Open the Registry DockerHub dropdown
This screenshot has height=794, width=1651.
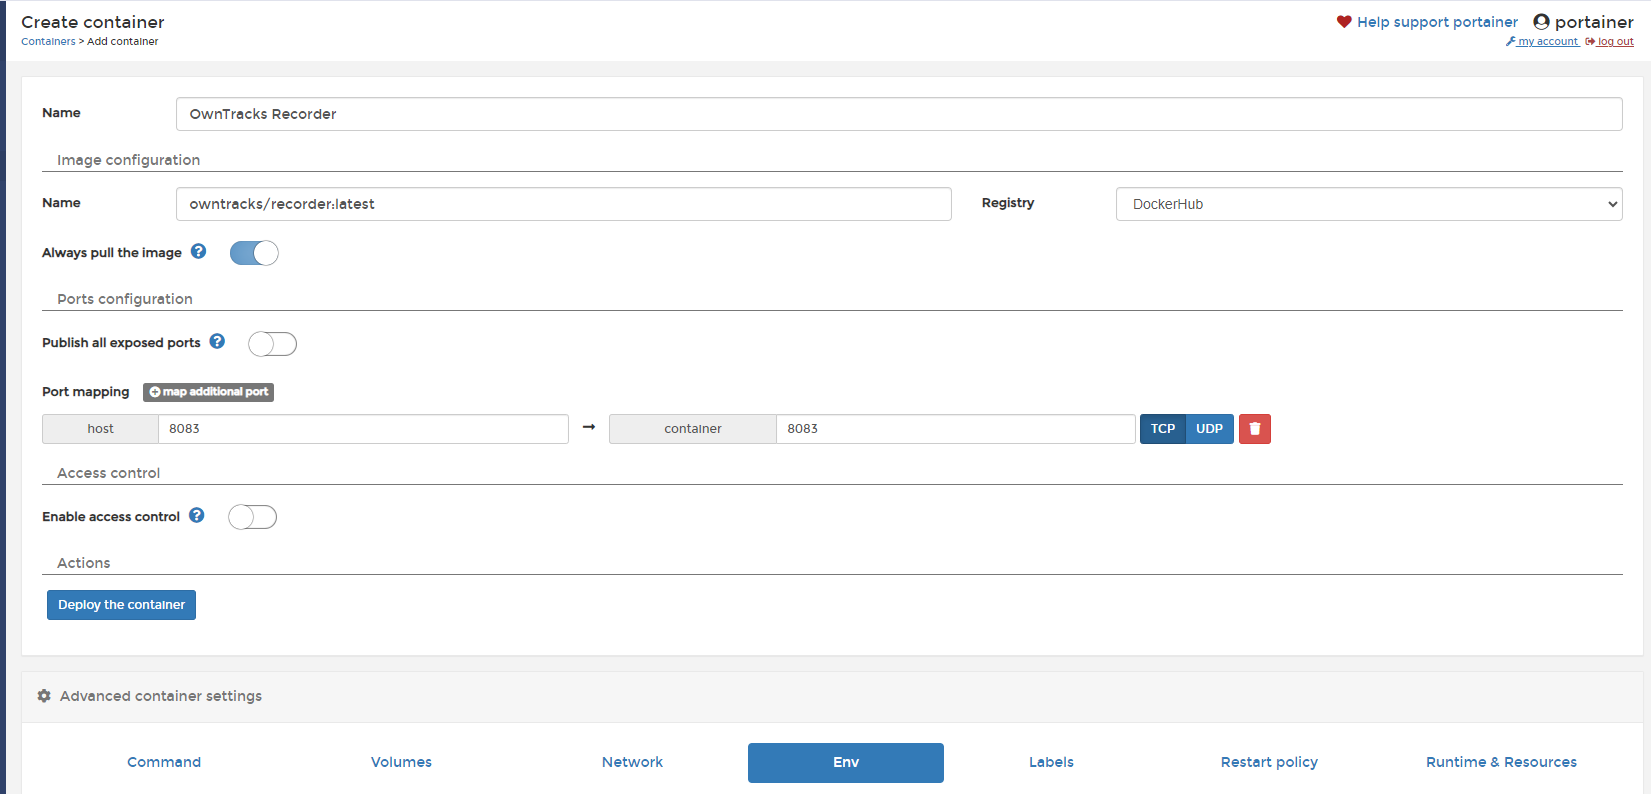pos(1369,204)
